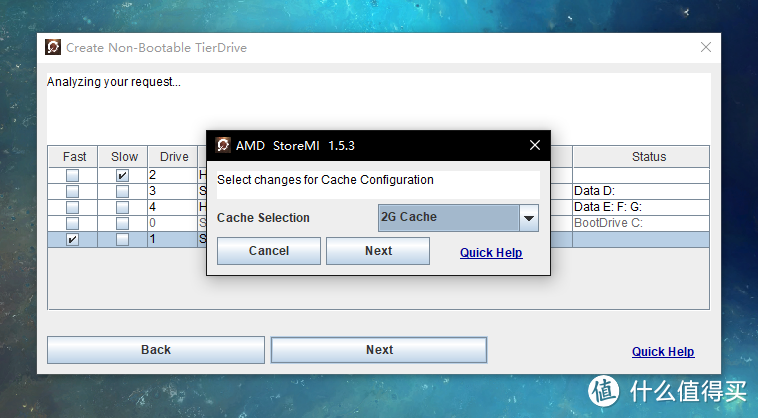This screenshot has width=758, height=418.
Task: Check the Fast box for drive 3
Action: click(x=73, y=191)
